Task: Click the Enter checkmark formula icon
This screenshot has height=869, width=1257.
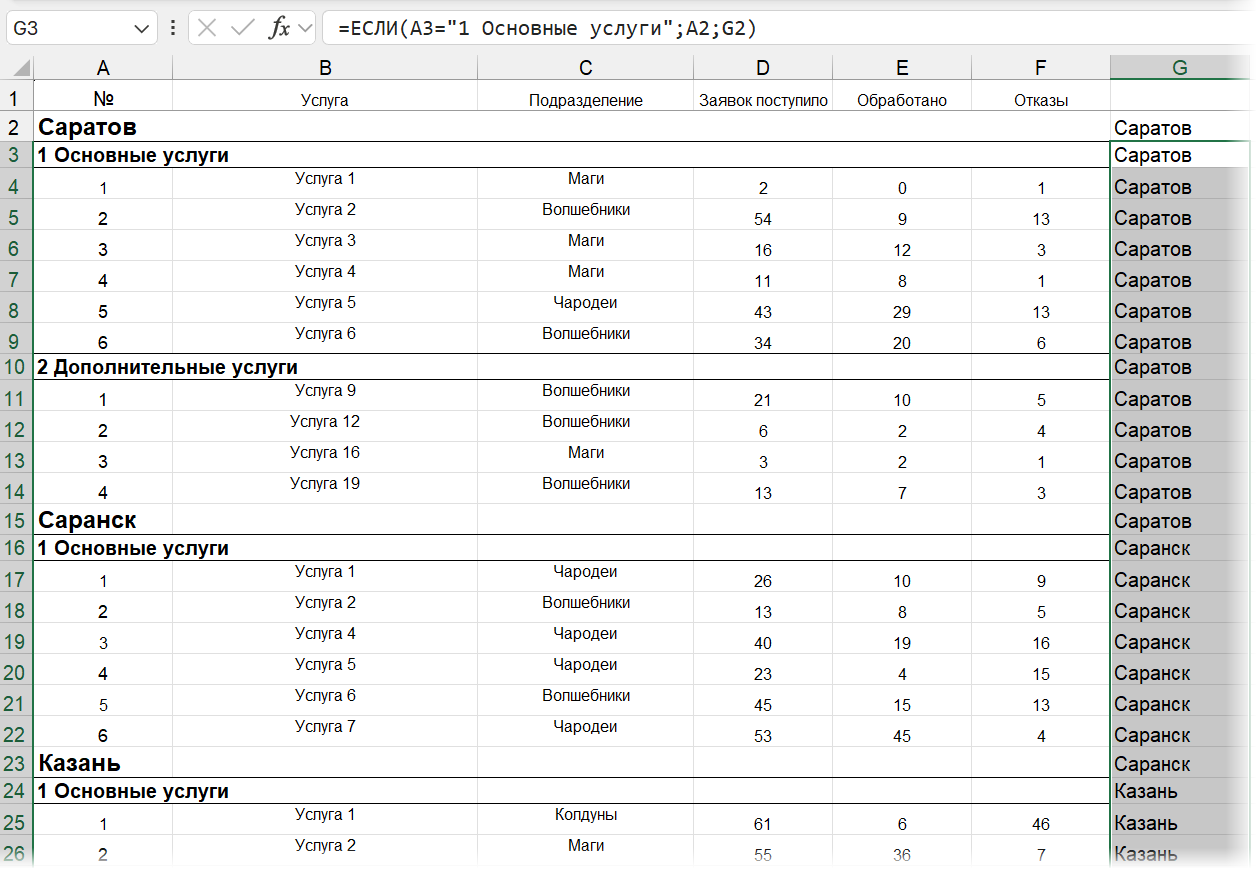Action: (x=242, y=28)
